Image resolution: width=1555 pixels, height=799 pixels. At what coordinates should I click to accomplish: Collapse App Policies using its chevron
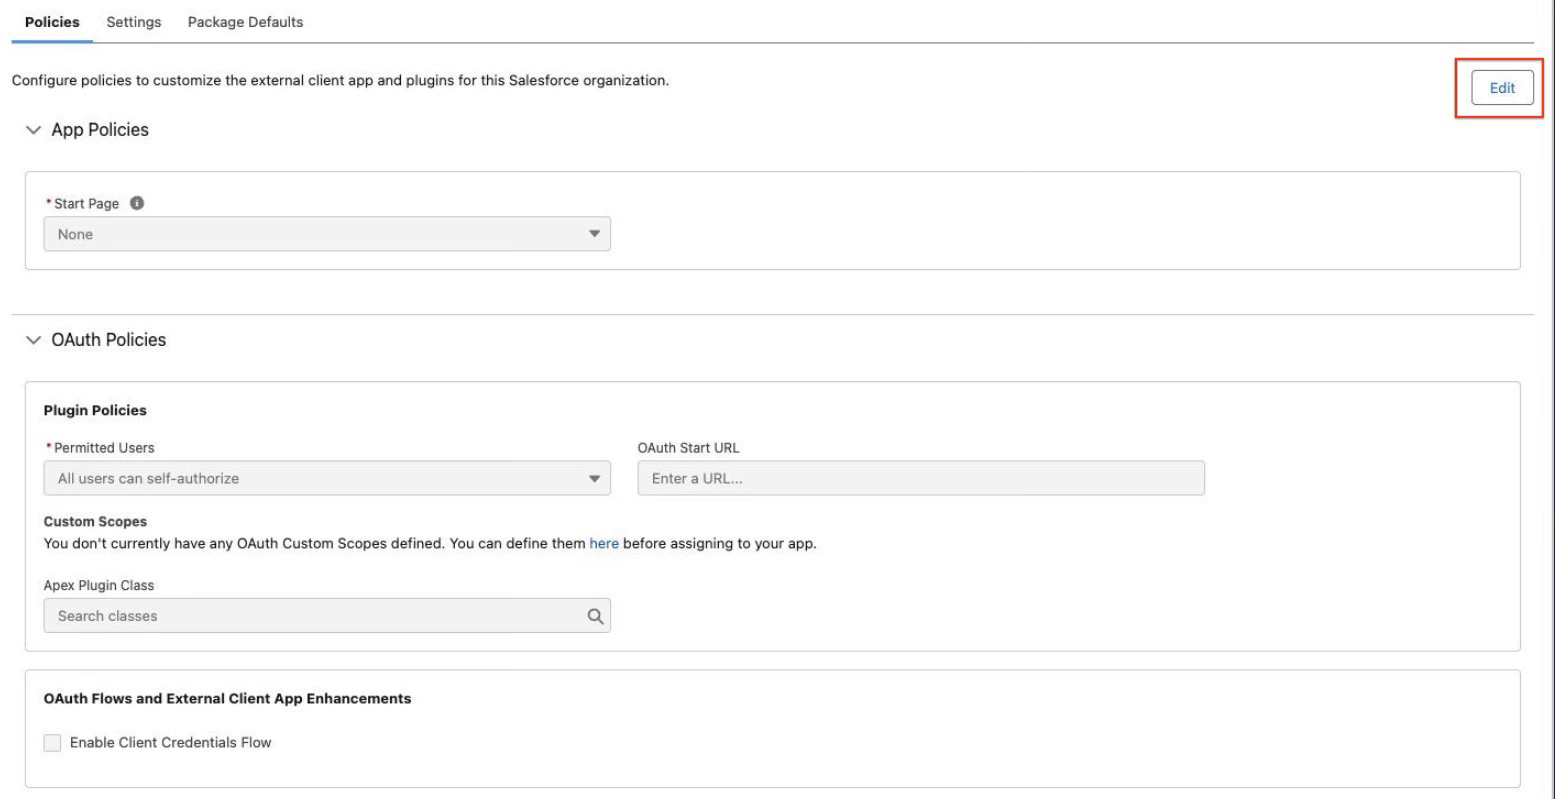coord(37,130)
